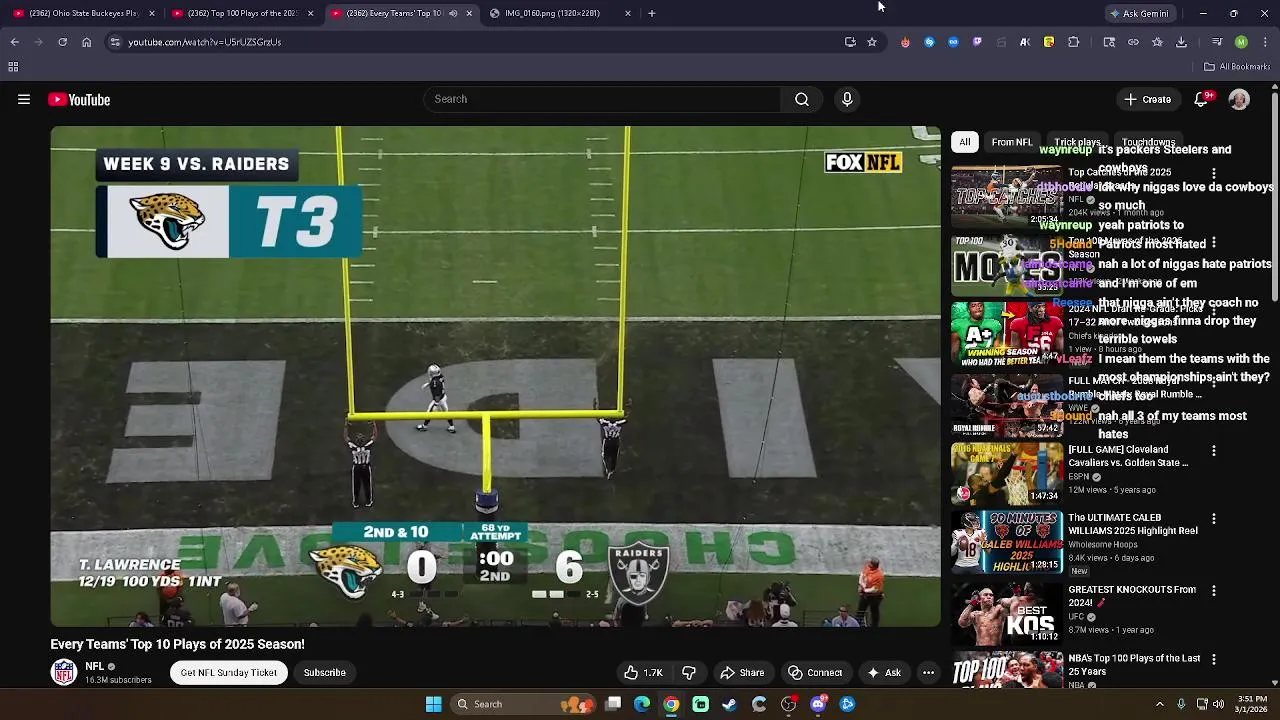
Task: Open GREATEST KNOCKOUTS video thumbnail
Action: pyautogui.click(x=1006, y=613)
